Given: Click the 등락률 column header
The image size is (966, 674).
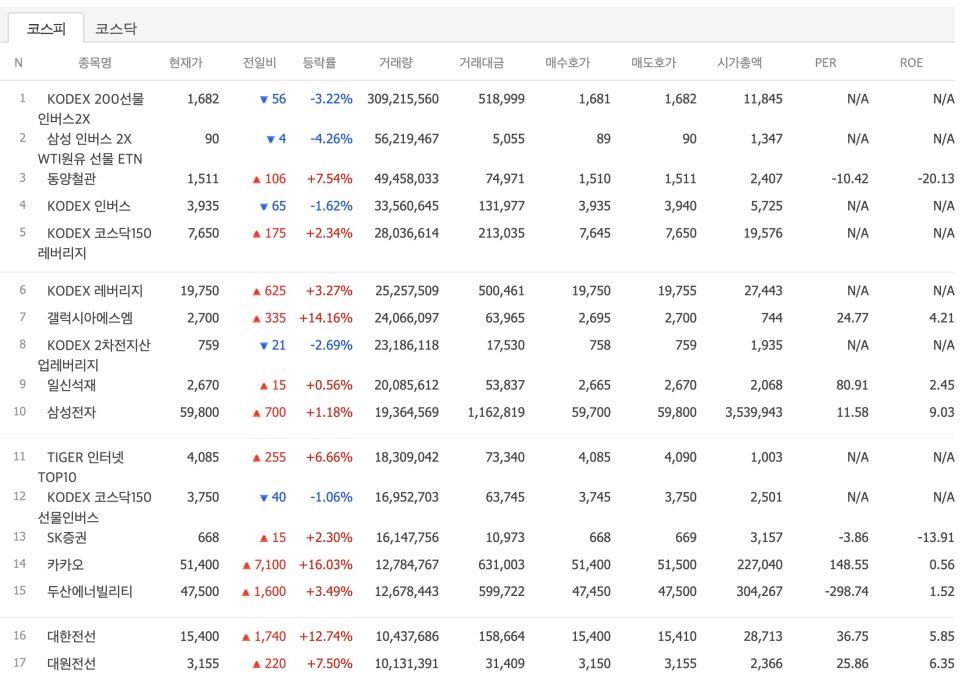Looking at the screenshot, I should point(319,62).
